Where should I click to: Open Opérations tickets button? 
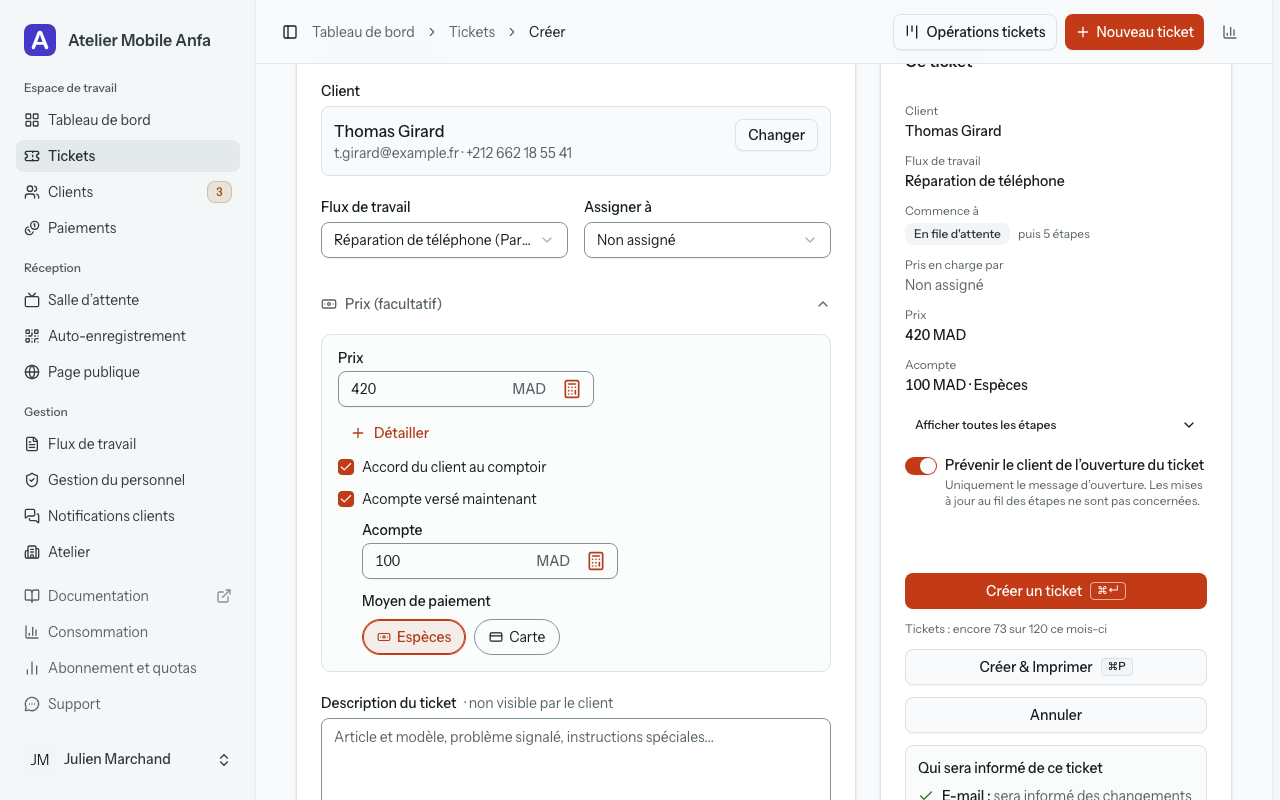pos(975,32)
